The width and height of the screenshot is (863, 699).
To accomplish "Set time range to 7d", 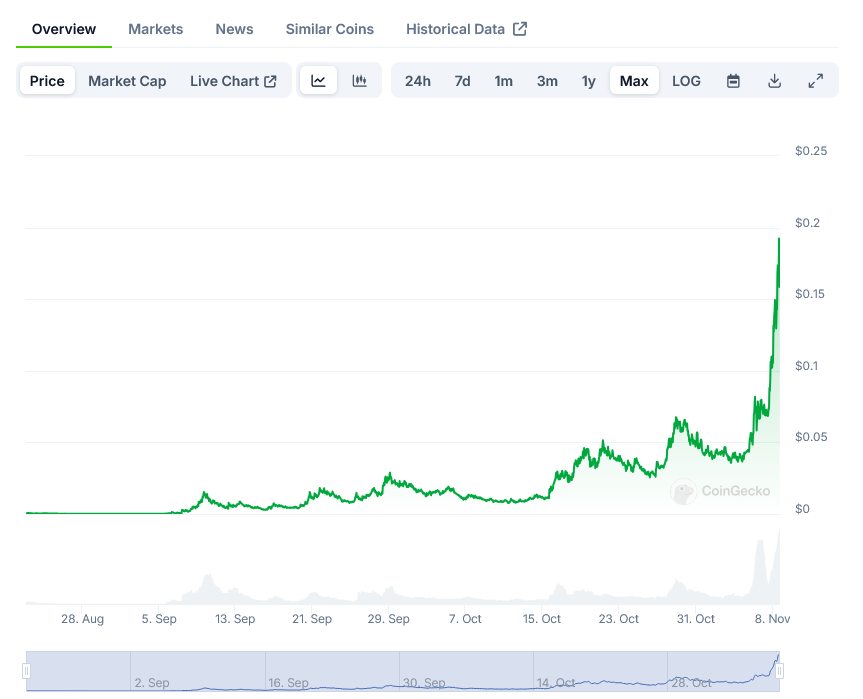I will tap(462, 81).
